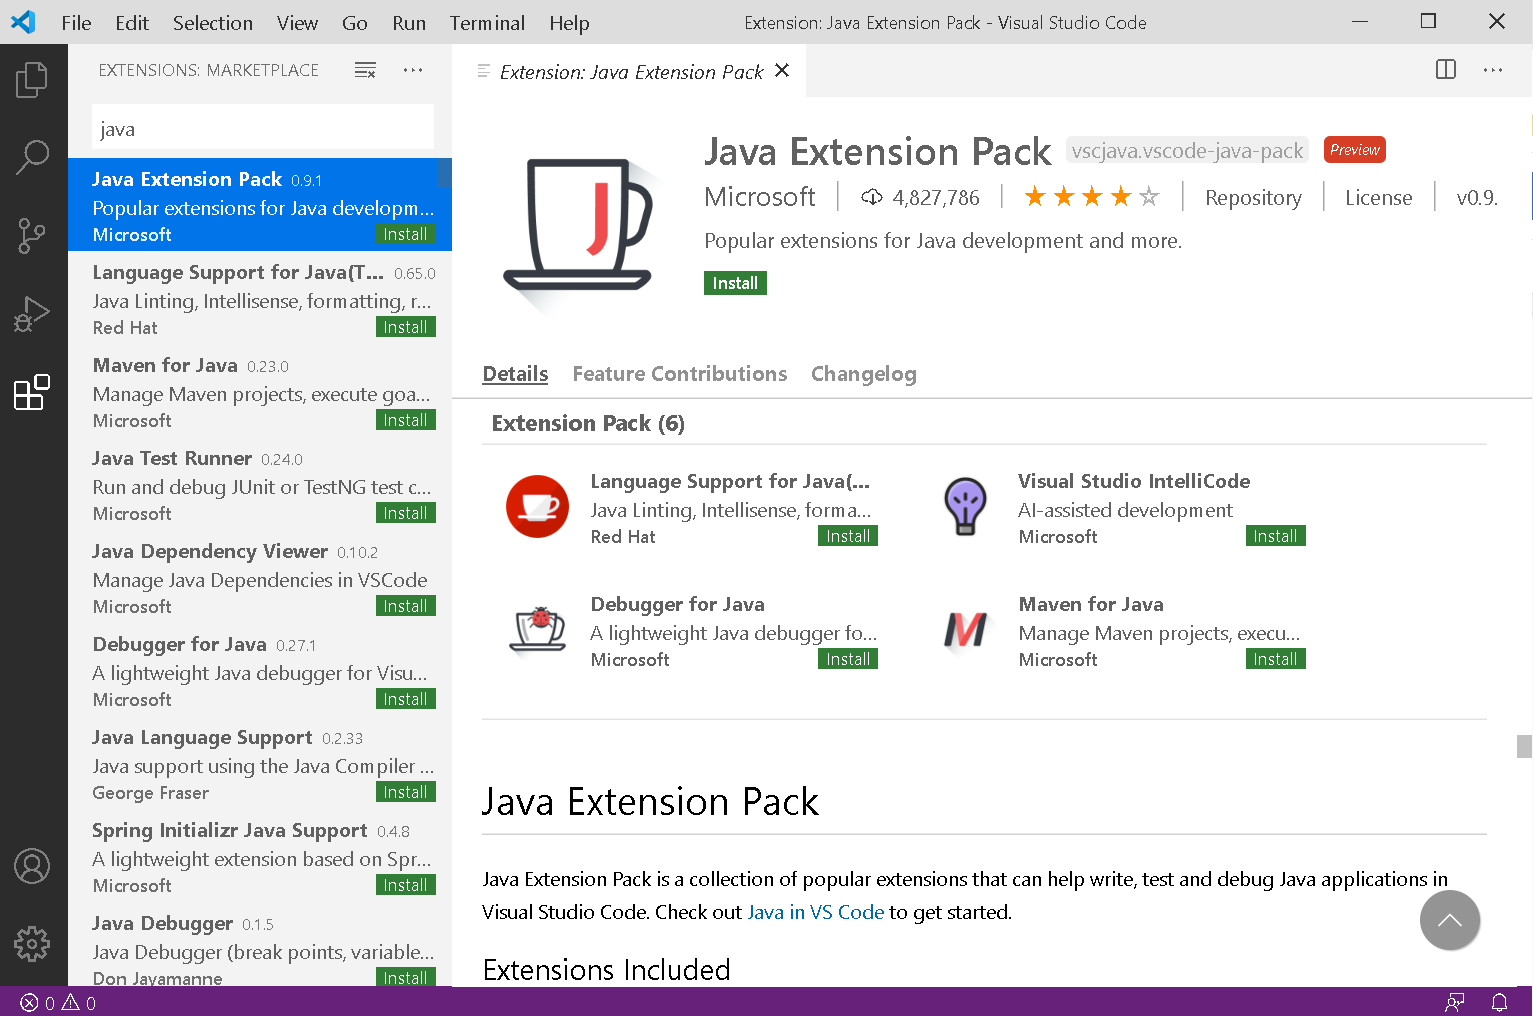Click the sidebar list scrollbar thumb

coord(445,172)
